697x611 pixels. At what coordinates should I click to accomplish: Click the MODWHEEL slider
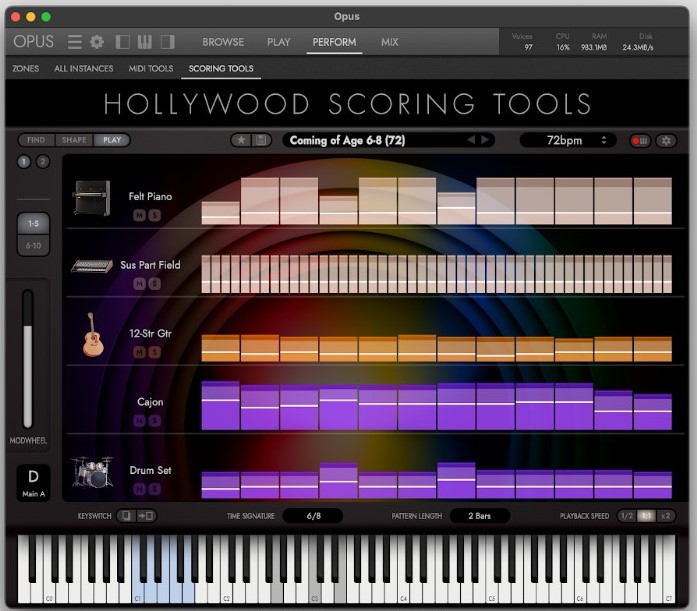click(28, 359)
